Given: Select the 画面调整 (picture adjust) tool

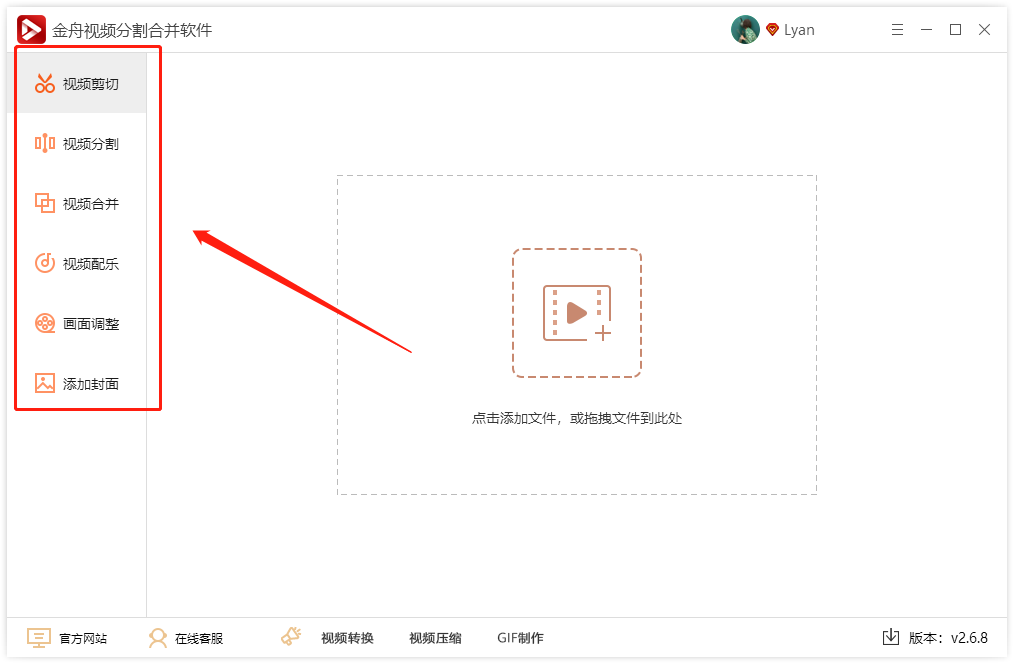Looking at the screenshot, I should pyautogui.click(x=75, y=323).
